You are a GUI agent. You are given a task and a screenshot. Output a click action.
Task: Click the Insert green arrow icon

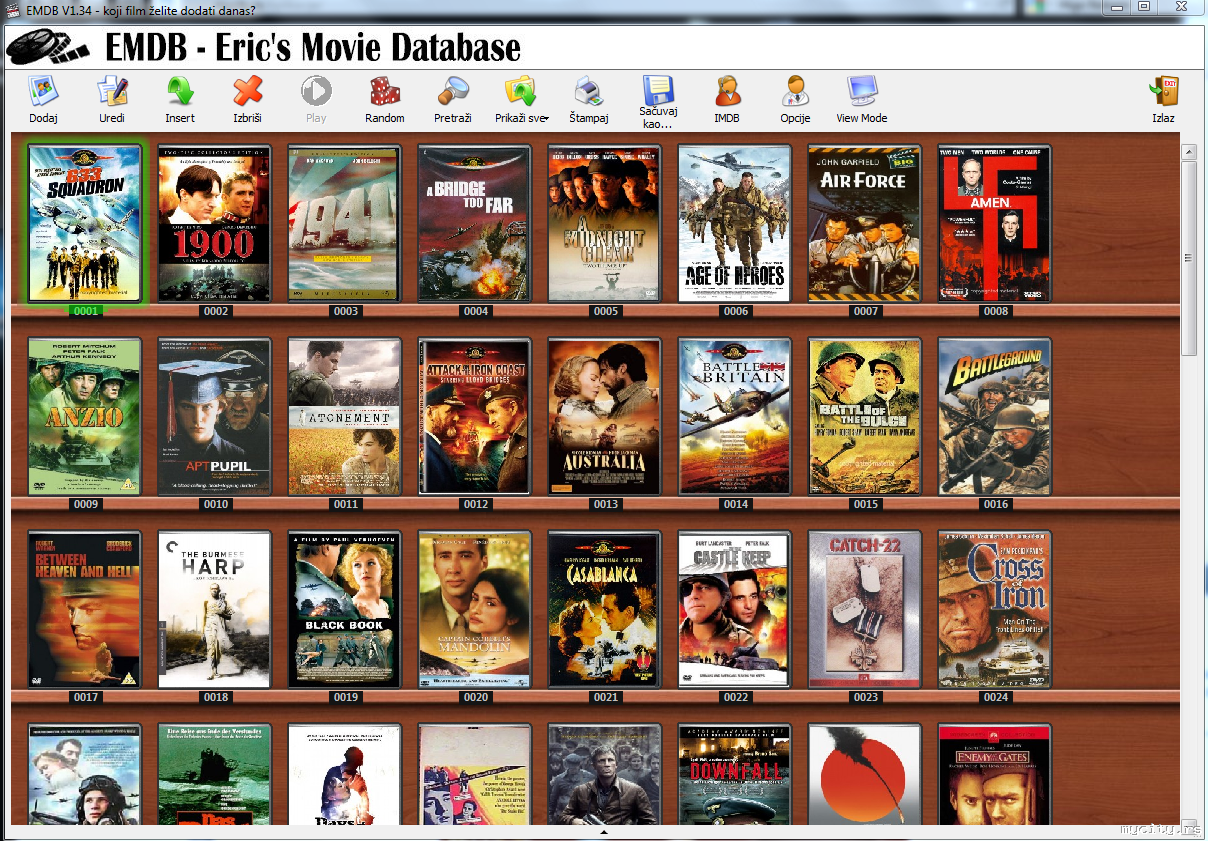click(x=180, y=91)
